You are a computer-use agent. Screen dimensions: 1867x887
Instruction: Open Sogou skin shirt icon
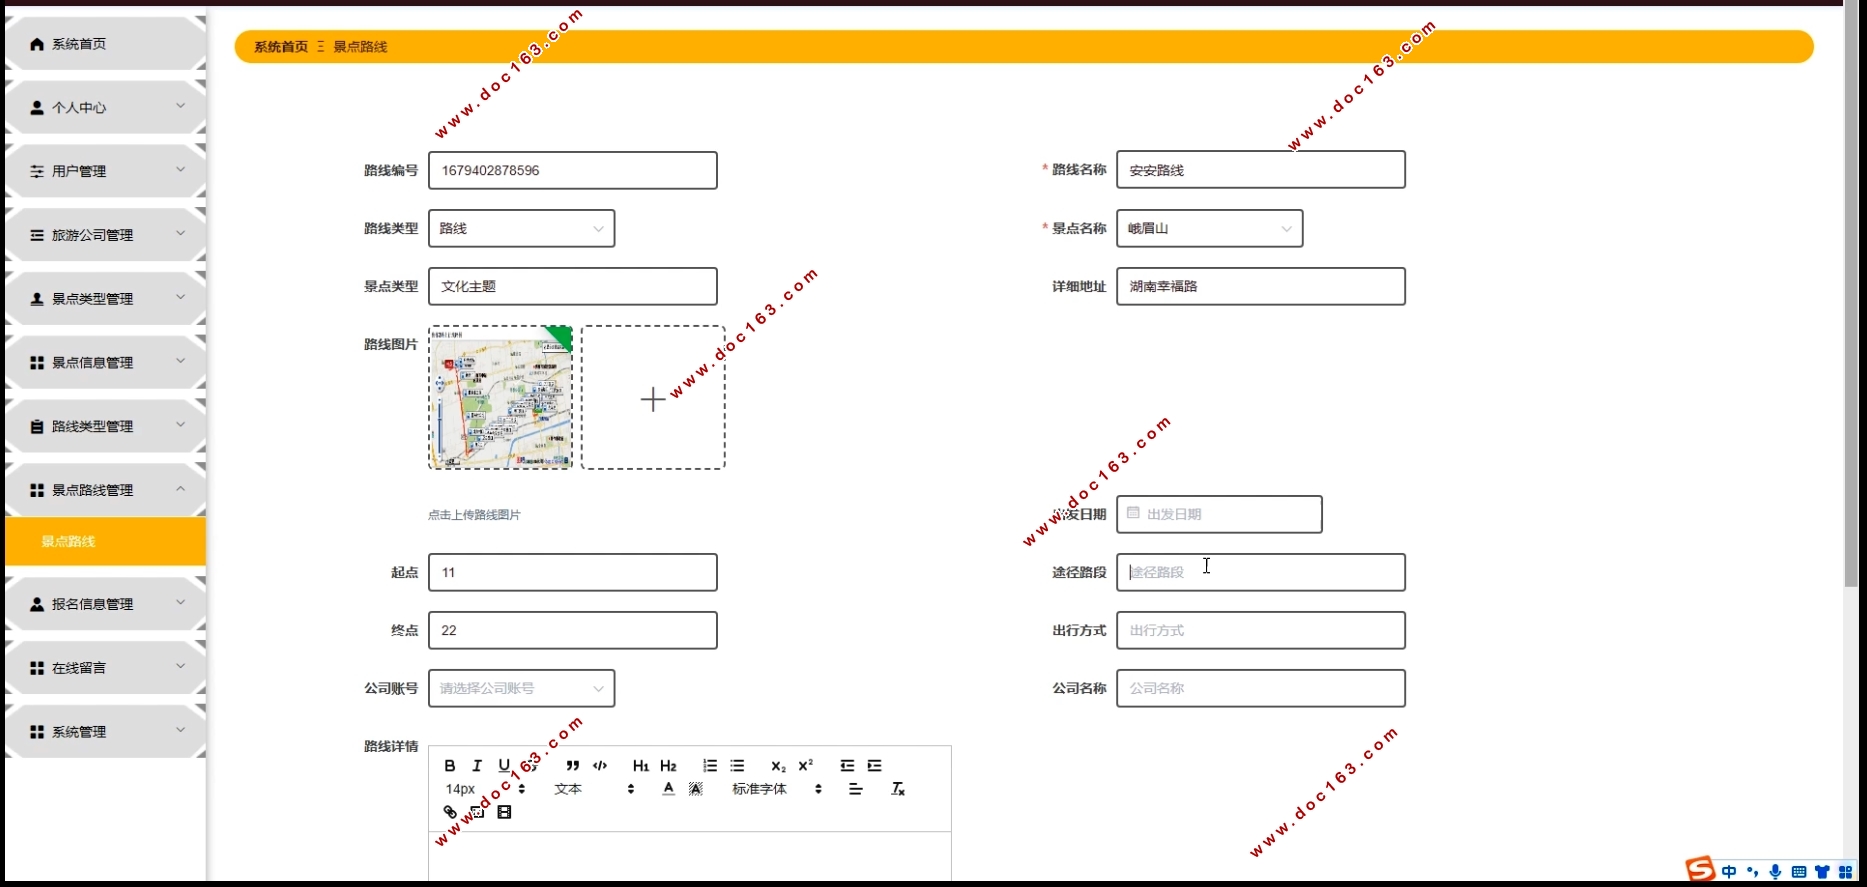1822,872
